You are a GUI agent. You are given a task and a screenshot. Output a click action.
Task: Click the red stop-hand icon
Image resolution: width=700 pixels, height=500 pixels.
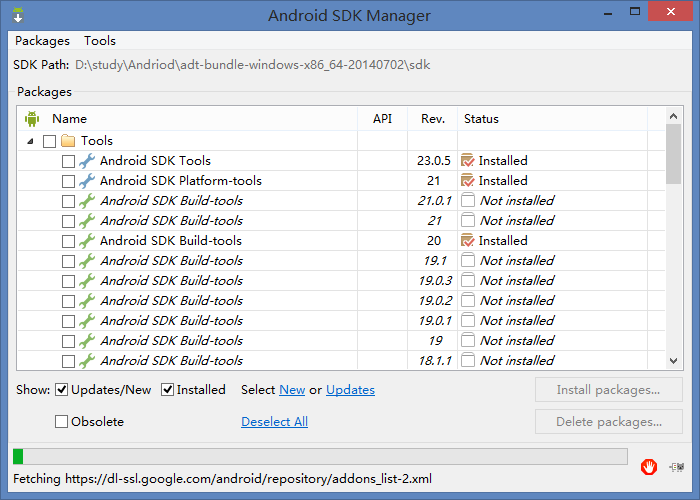[649, 467]
